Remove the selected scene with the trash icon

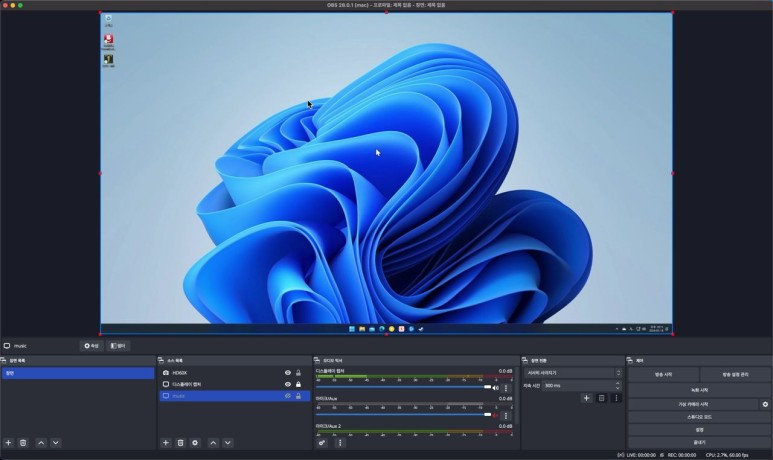tap(23, 443)
